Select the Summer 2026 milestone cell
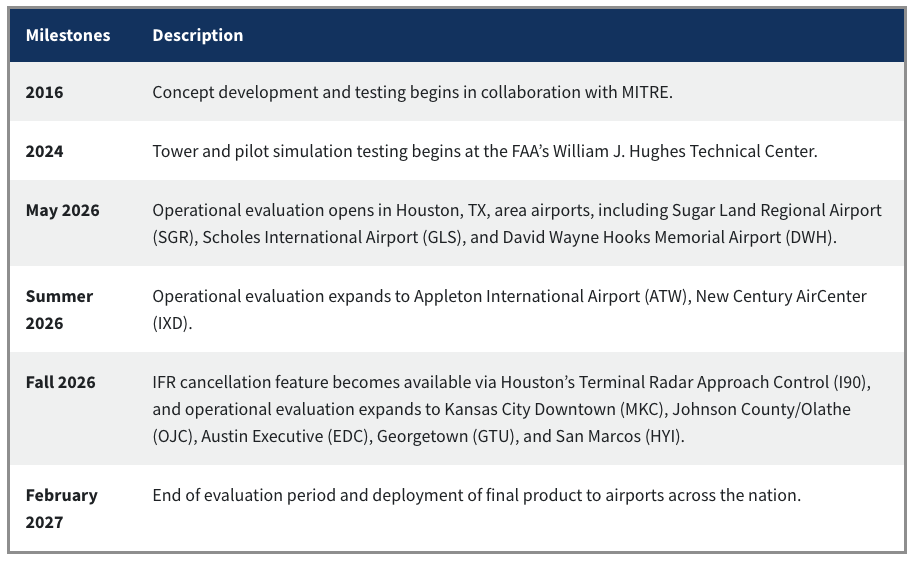Screen dimensions: 923x569 tap(59, 310)
